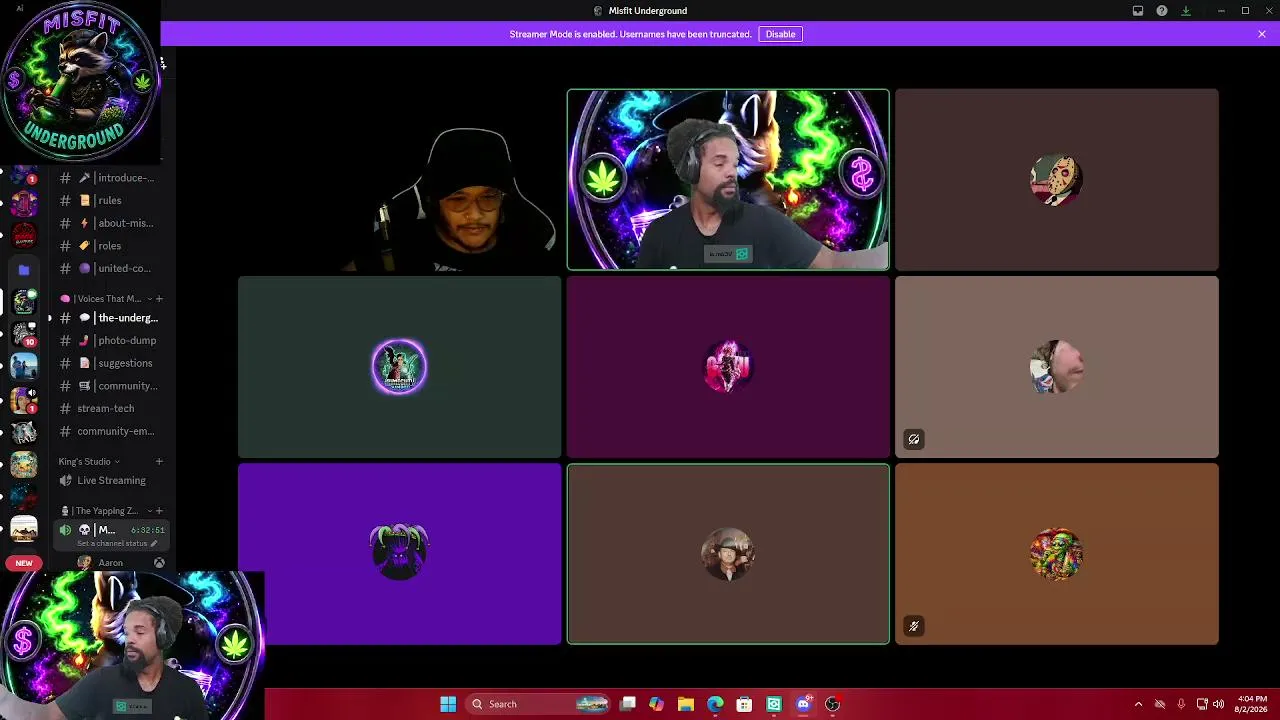Open the introduce channel

[110, 178]
